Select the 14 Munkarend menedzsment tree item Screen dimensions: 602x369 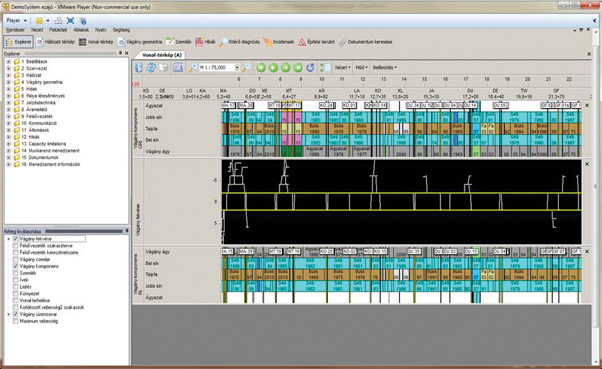50,151
